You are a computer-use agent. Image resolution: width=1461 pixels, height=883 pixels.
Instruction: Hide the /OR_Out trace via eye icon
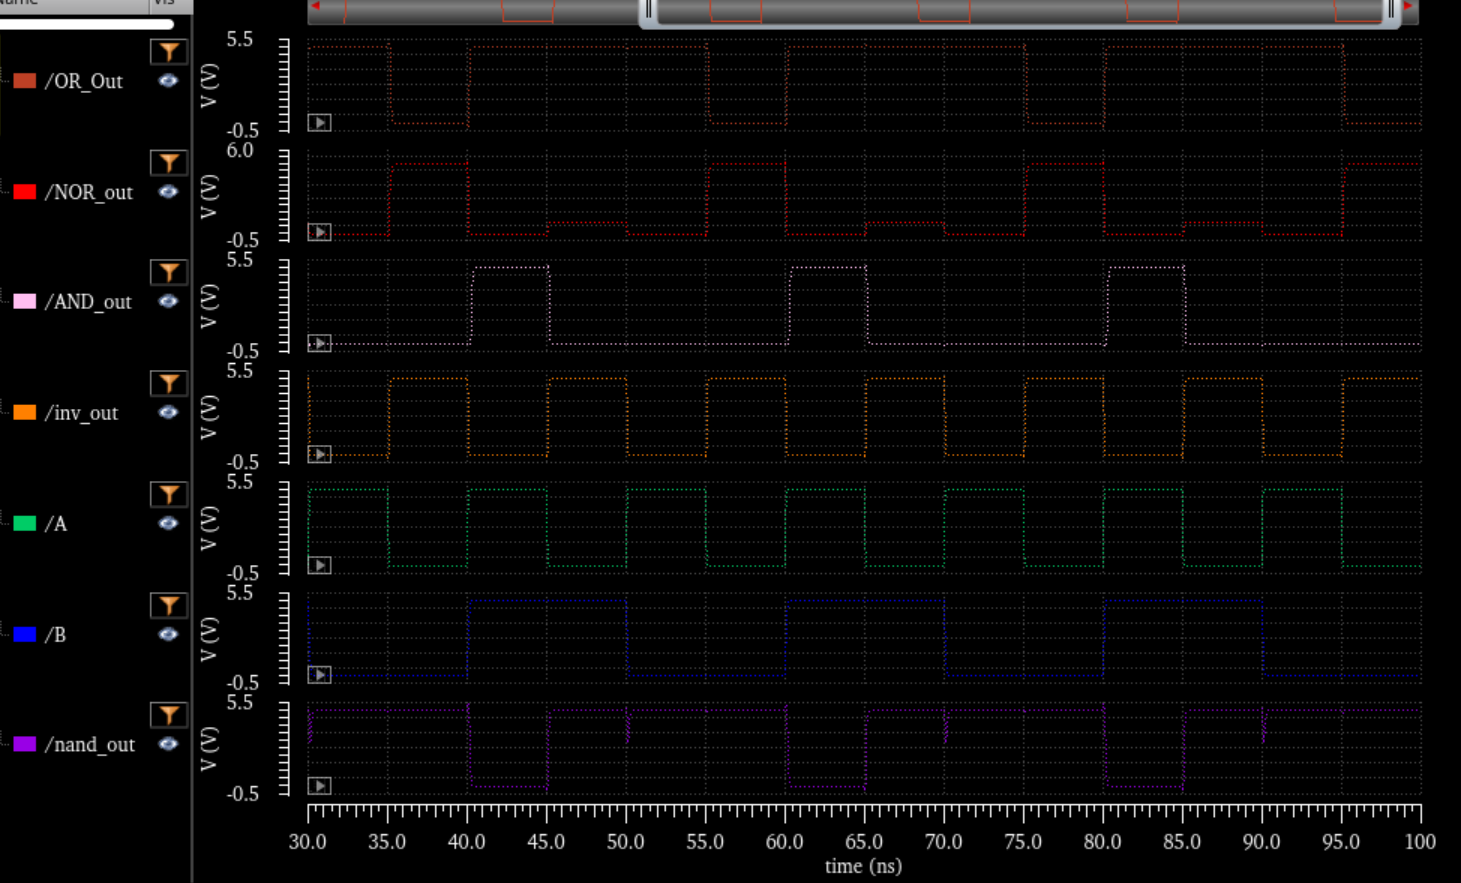[x=168, y=81]
